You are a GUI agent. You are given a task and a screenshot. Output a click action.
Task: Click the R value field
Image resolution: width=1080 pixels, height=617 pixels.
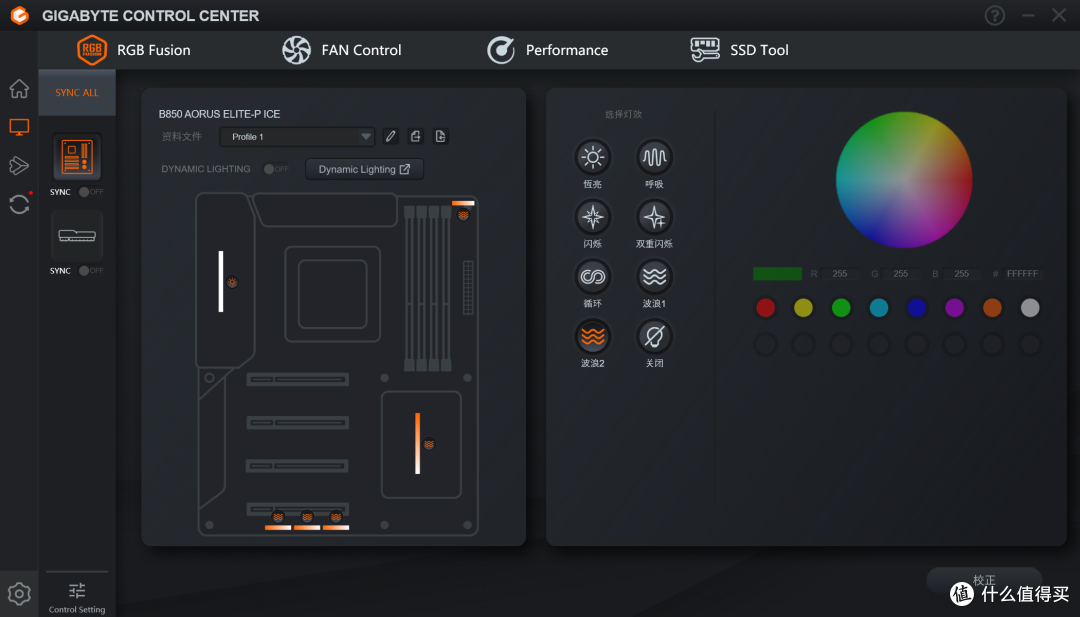(x=840, y=273)
